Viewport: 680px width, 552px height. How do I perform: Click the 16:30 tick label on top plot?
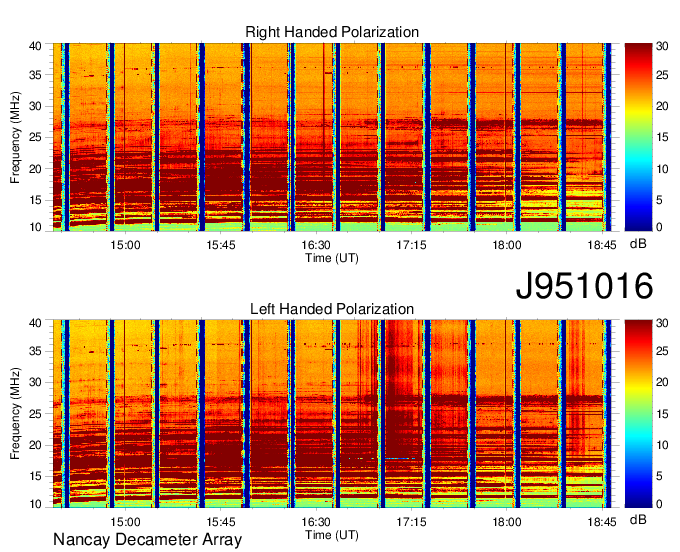316,245
